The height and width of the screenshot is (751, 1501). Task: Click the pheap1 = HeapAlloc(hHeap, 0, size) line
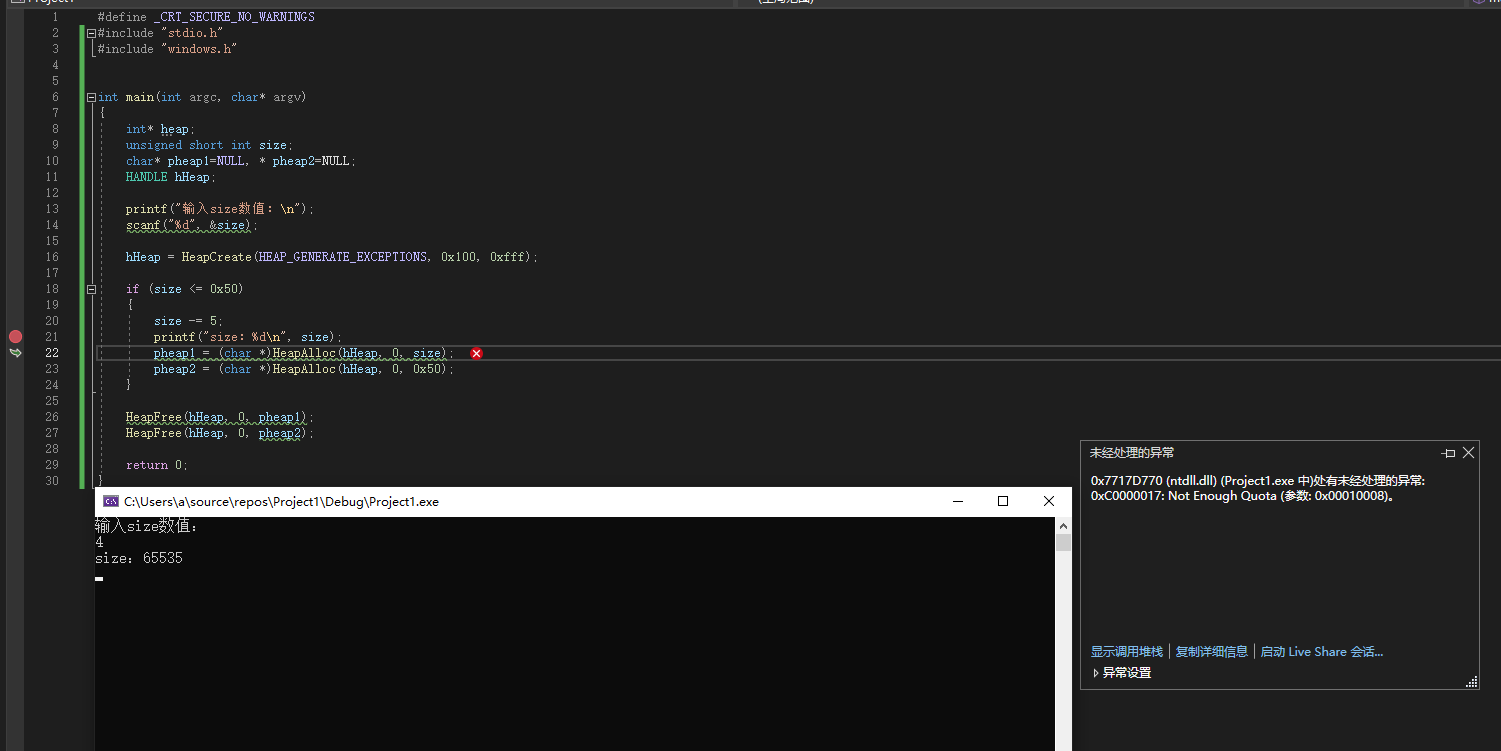click(x=304, y=353)
